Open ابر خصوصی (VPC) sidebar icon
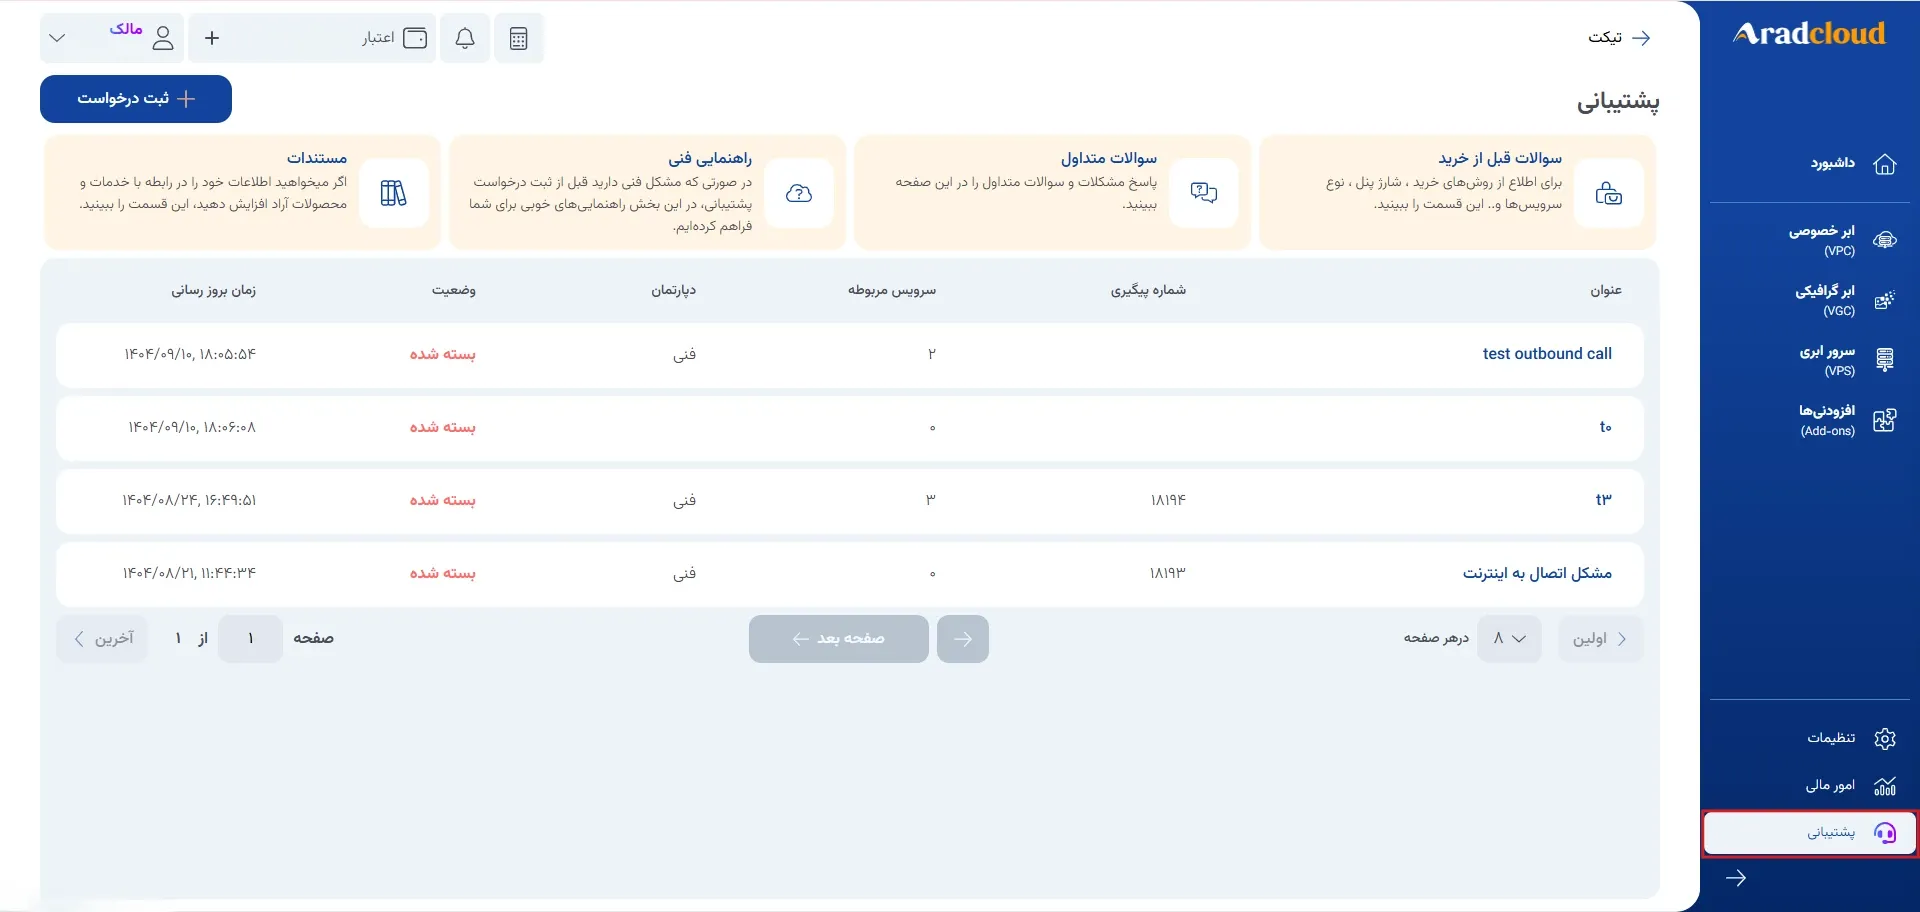This screenshot has width=1920, height=912. point(1885,240)
